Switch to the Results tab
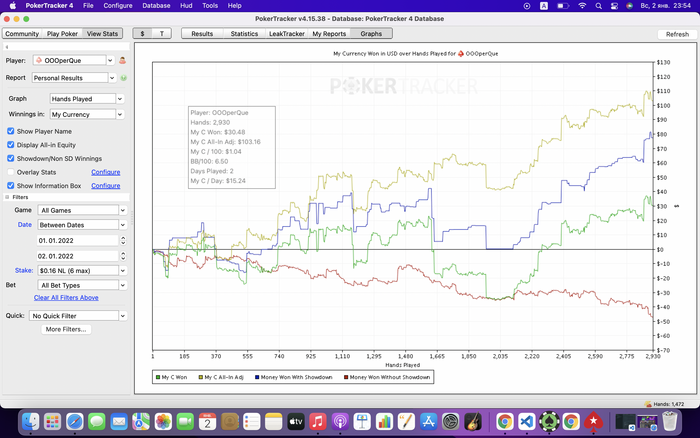This screenshot has height=438, width=700. point(202,33)
